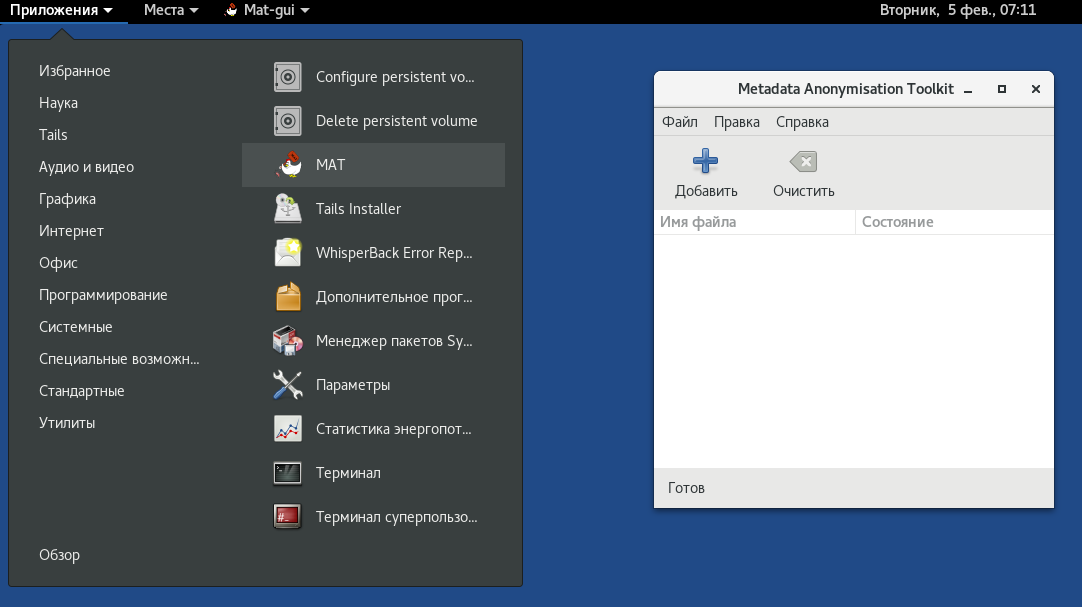The image size is (1082, 607).
Task: Expand the Места menu
Action: pyautogui.click(x=170, y=10)
